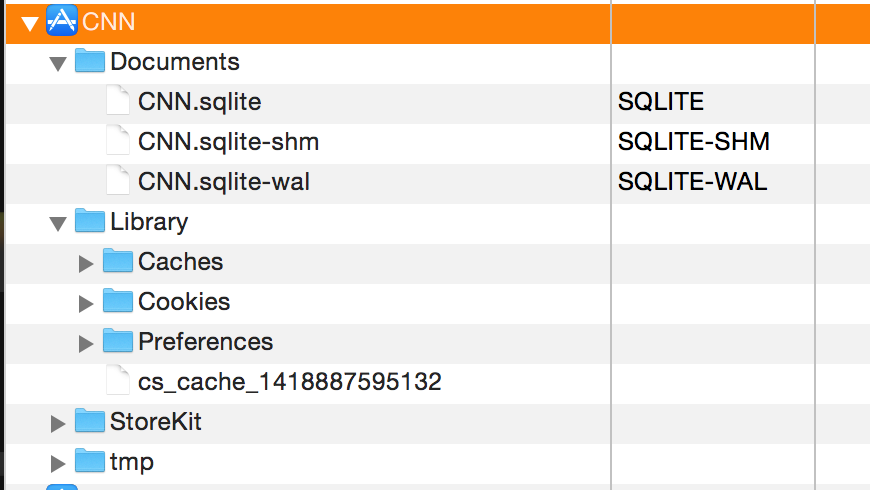
Task: Select the Library folder icon
Action: coord(90,220)
